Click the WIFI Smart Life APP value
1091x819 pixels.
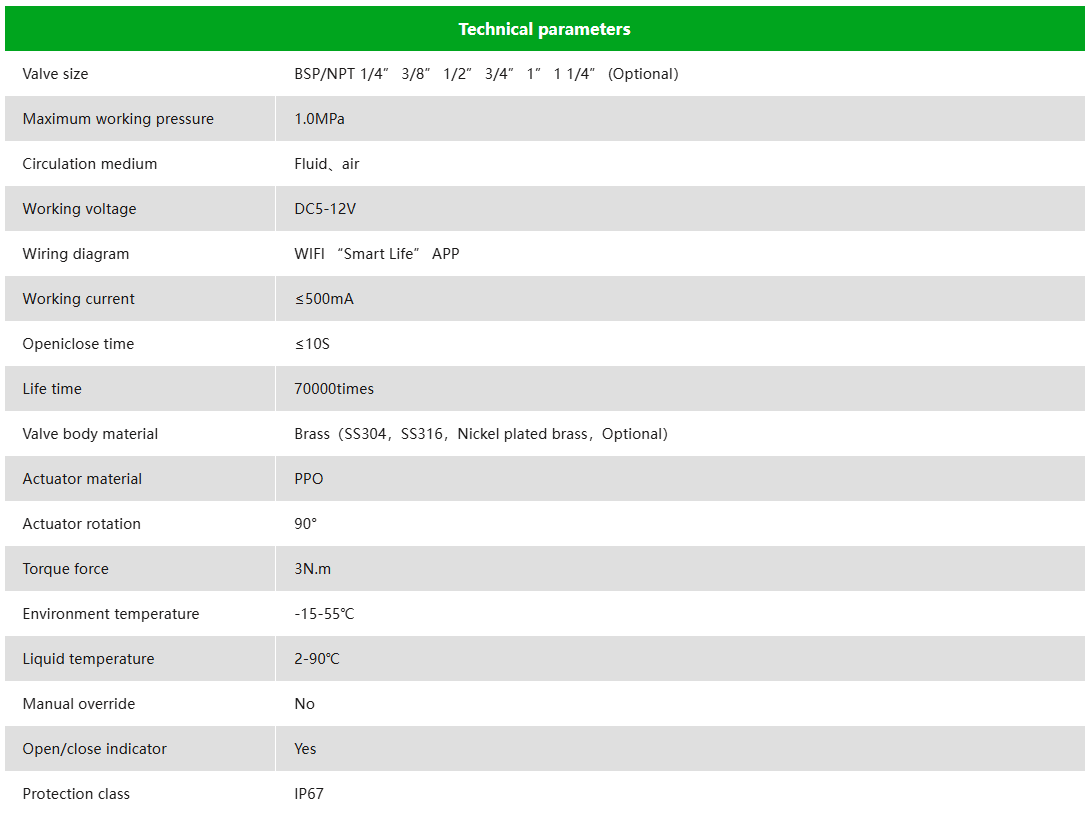click(376, 254)
